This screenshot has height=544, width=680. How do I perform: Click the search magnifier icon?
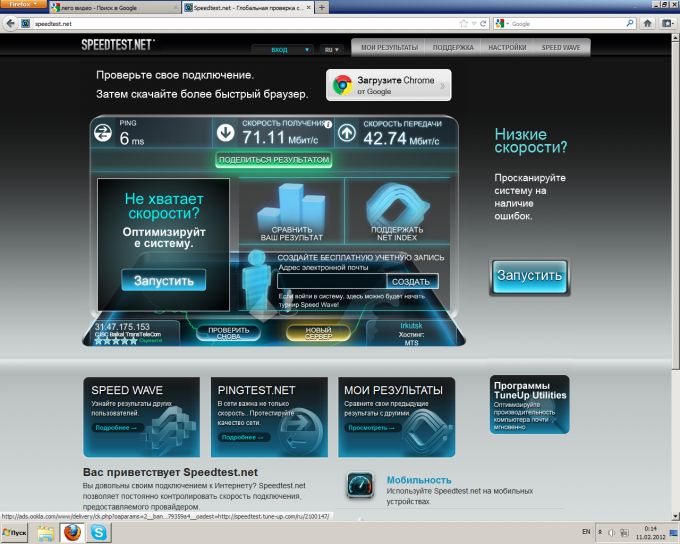630,23
